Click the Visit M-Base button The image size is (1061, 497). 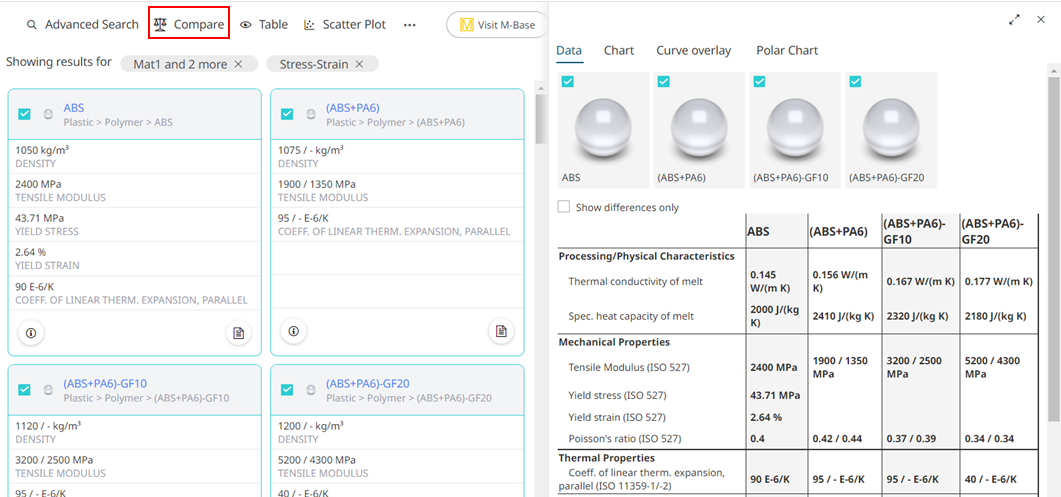tap(497, 25)
